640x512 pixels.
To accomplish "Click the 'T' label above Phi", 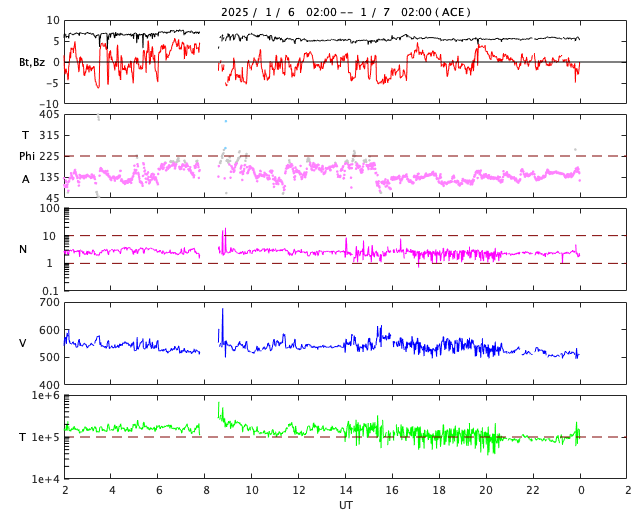I will 25,135.
